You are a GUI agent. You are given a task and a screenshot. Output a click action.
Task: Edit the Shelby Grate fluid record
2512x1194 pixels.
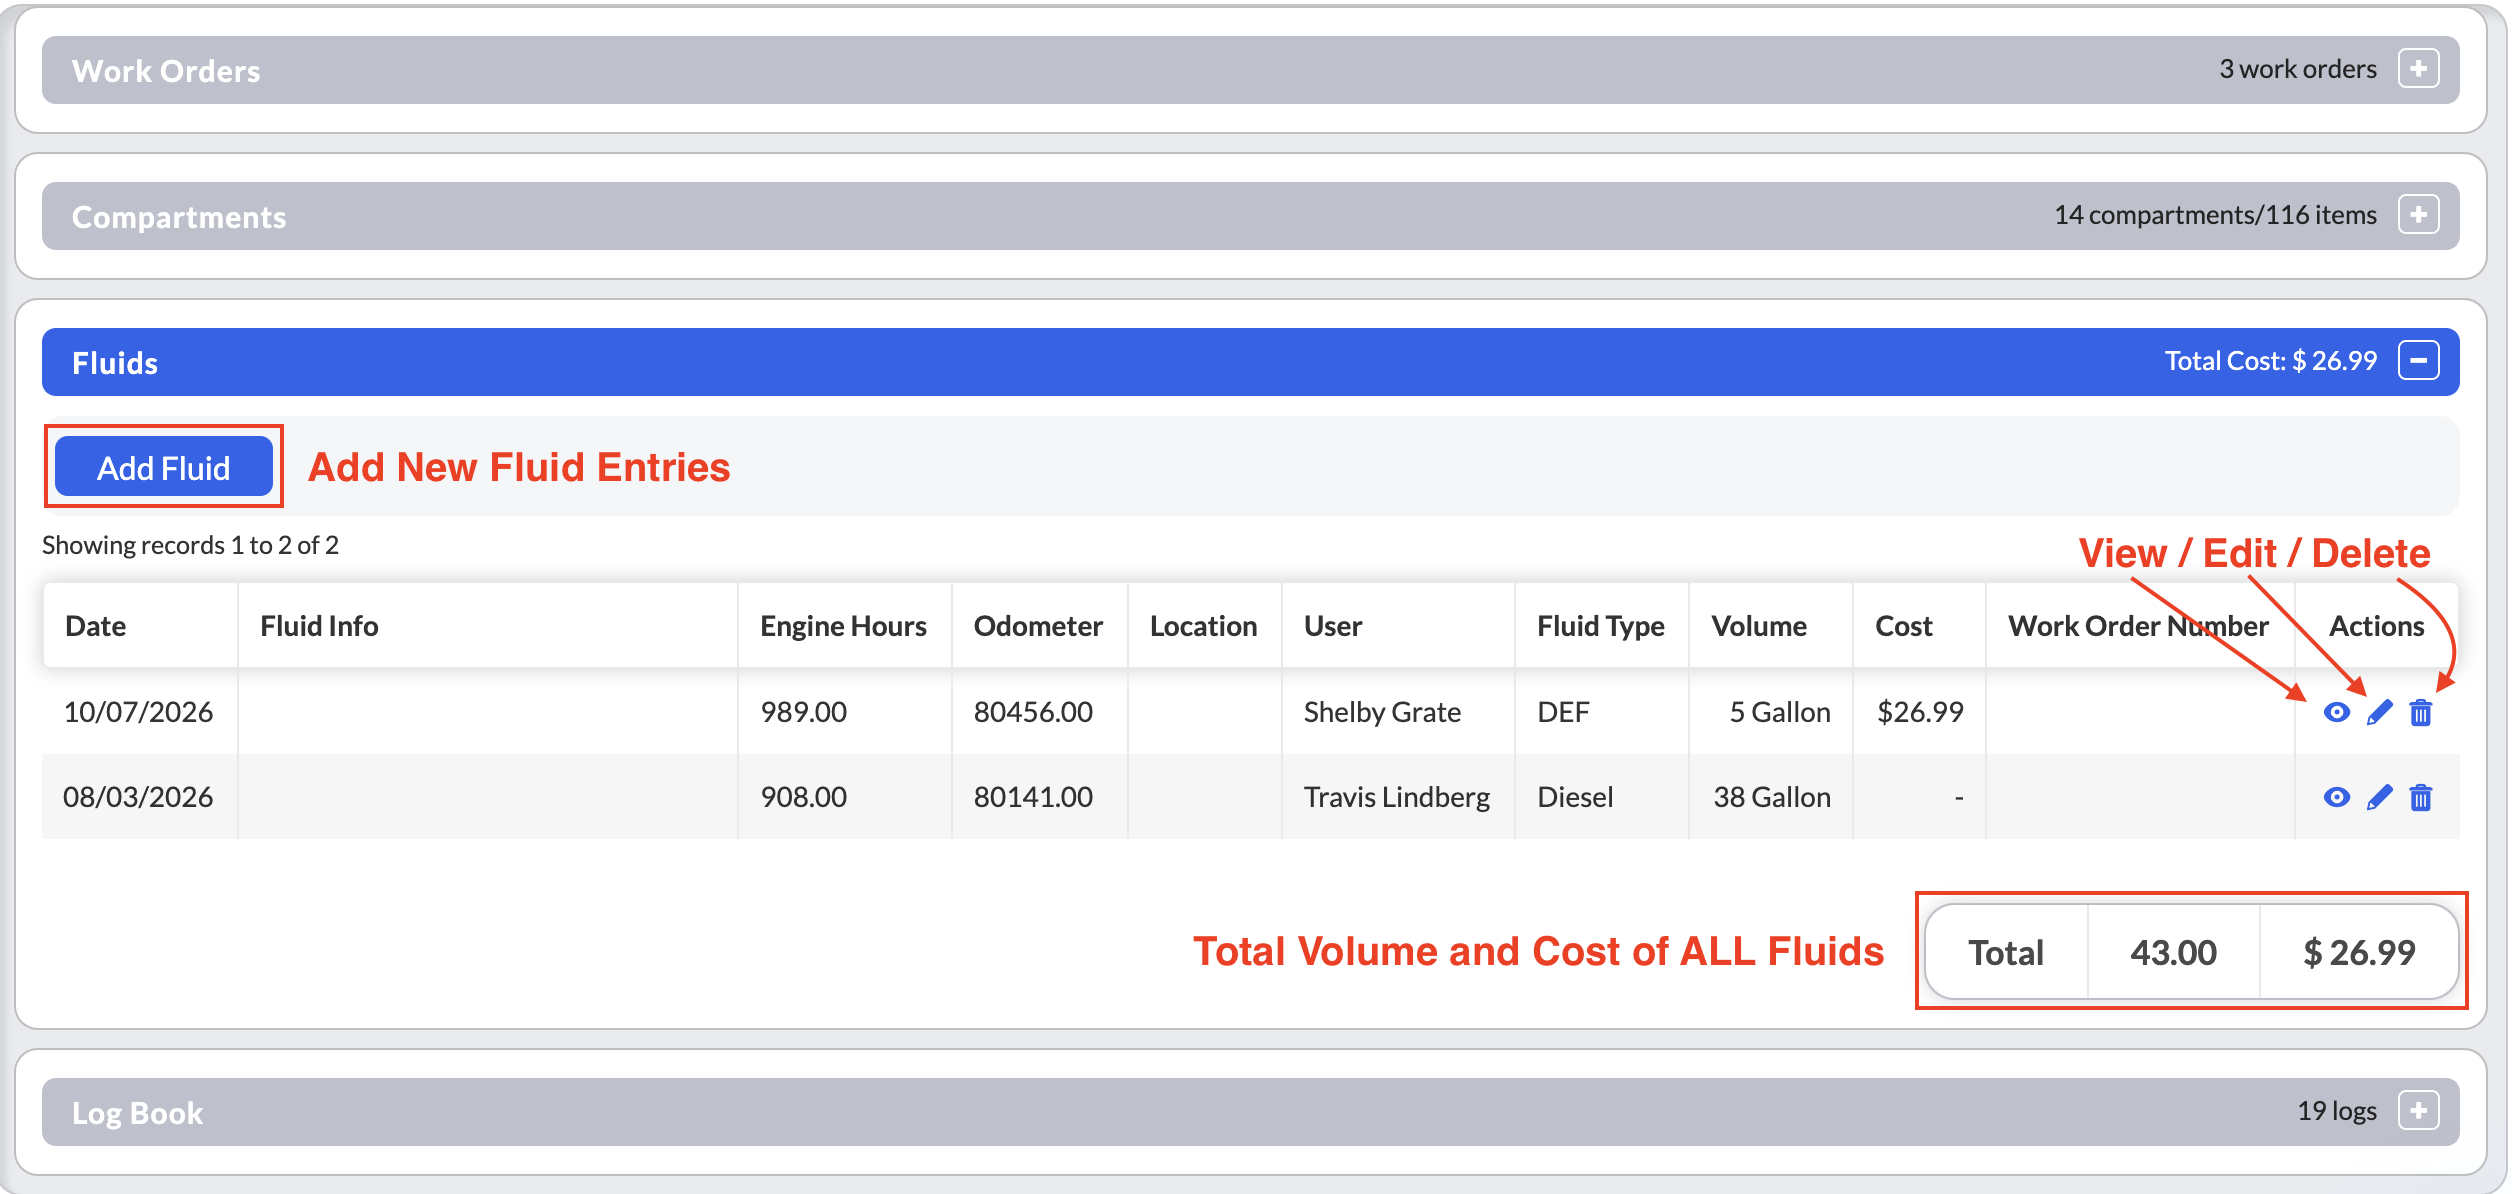point(2379,712)
